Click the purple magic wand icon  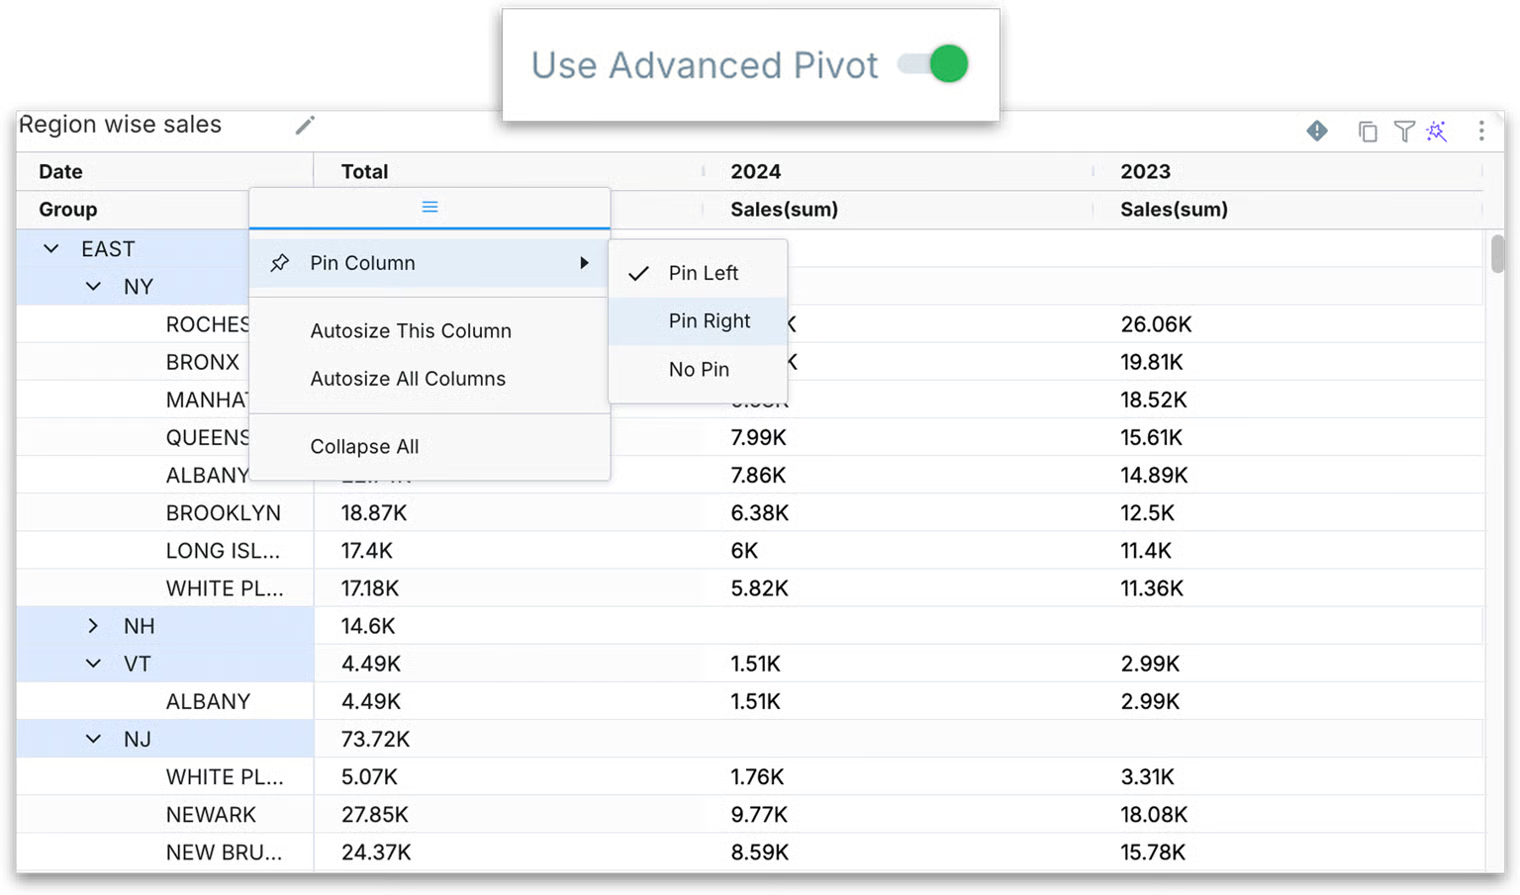tap(1437, 132)
